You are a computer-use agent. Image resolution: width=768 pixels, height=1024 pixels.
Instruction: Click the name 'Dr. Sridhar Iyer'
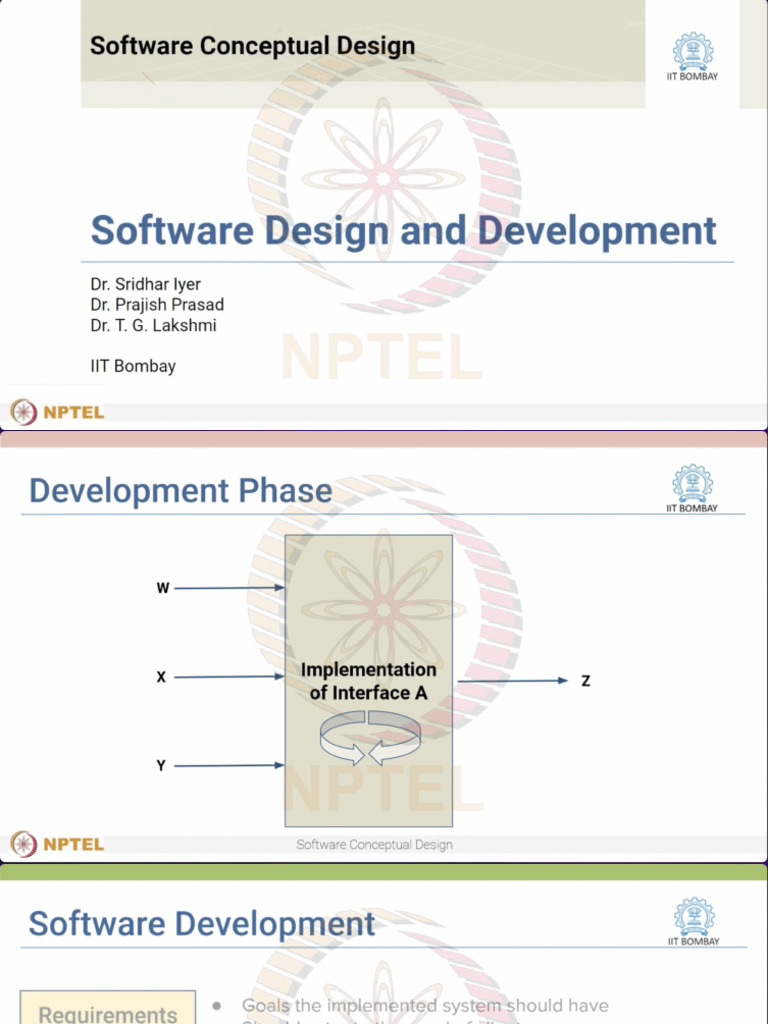(146, 284)
